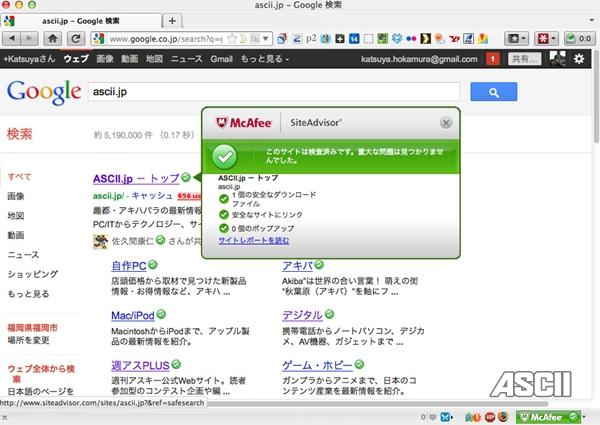Click green SiteAdvisor check beside Mac/iPod

[x=161, y=314]
